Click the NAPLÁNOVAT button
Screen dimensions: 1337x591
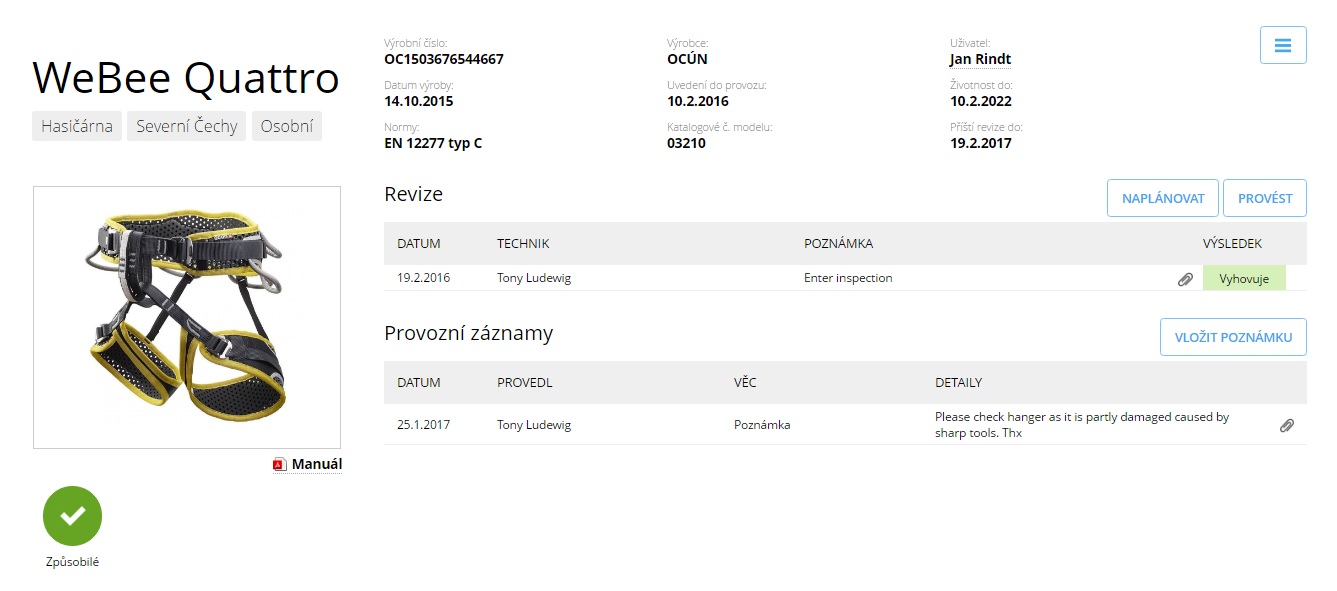point(1163,198)
